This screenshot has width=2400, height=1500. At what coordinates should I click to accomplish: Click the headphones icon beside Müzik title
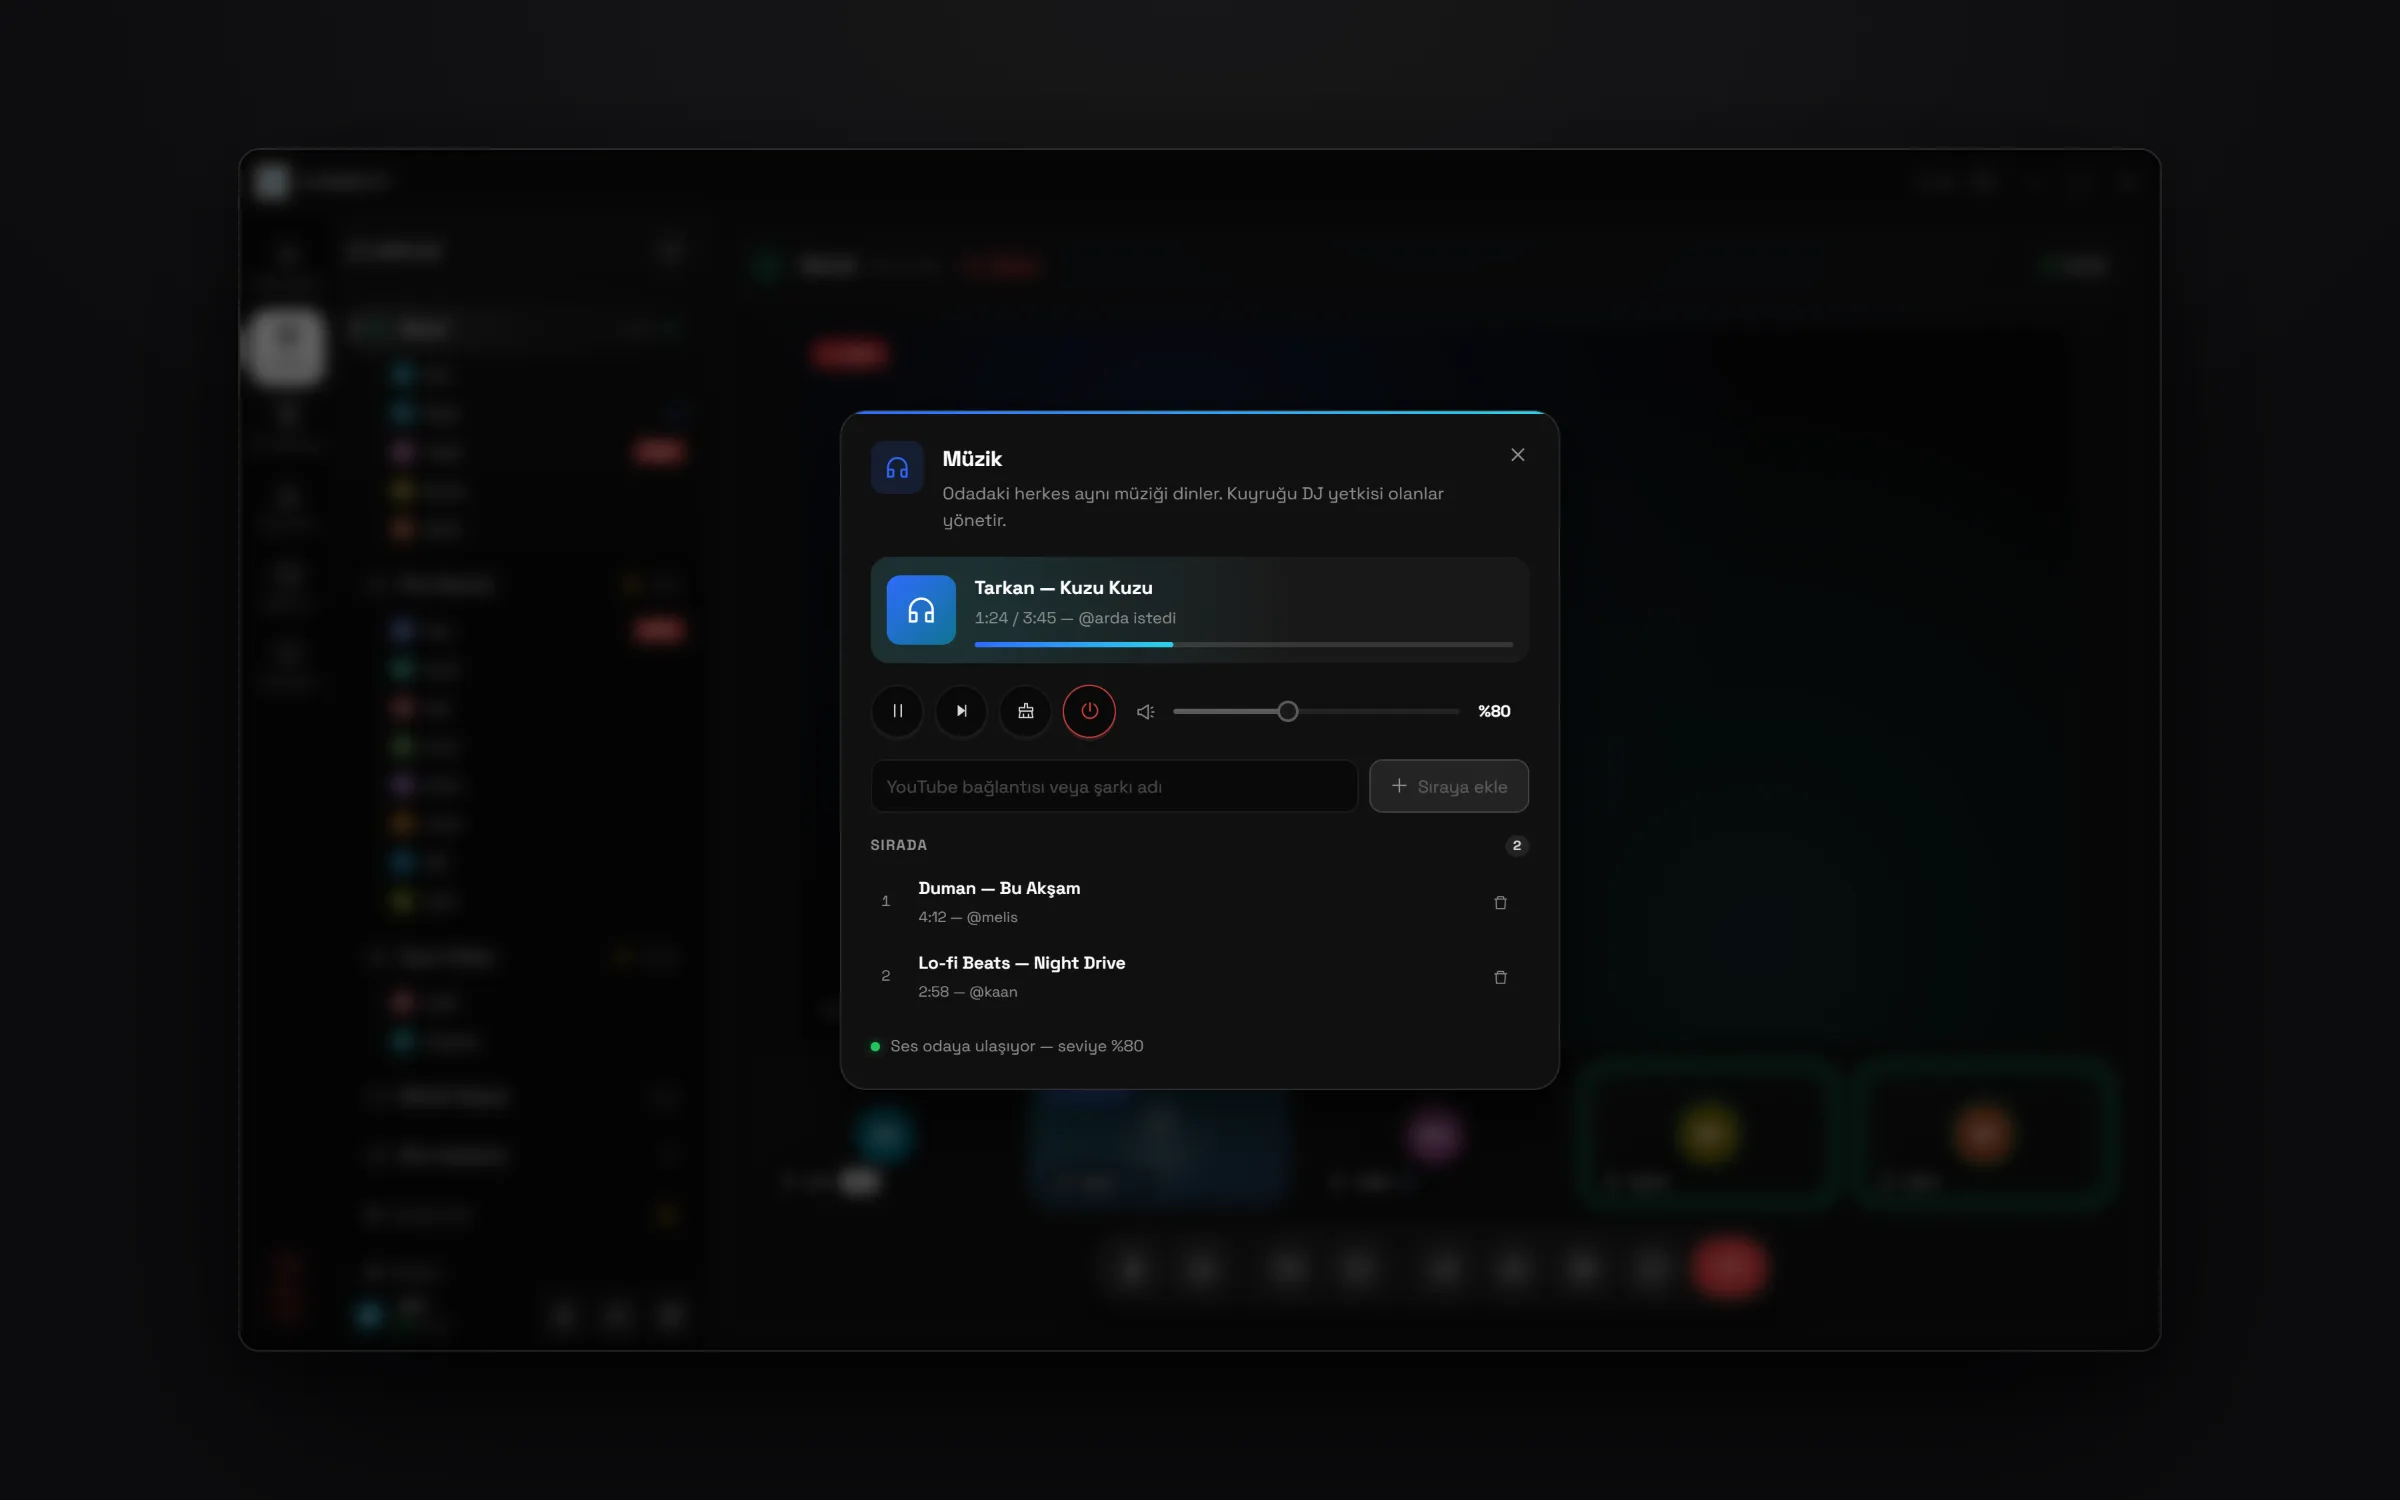[897, 467]
